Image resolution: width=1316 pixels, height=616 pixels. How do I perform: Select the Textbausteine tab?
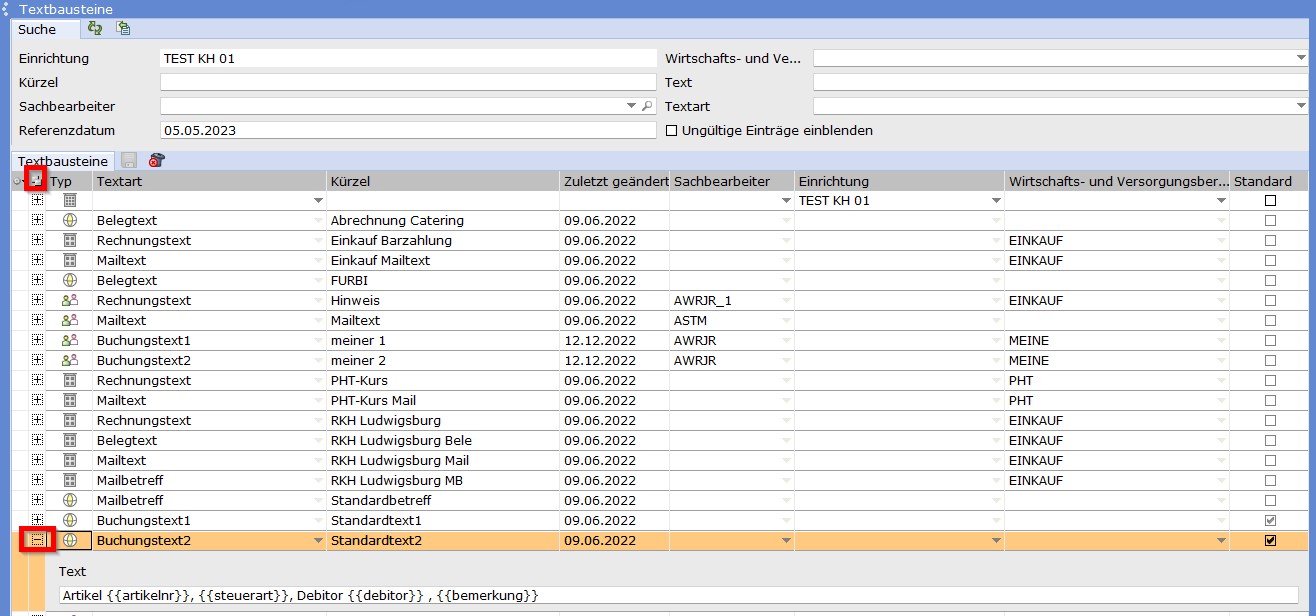63,161
